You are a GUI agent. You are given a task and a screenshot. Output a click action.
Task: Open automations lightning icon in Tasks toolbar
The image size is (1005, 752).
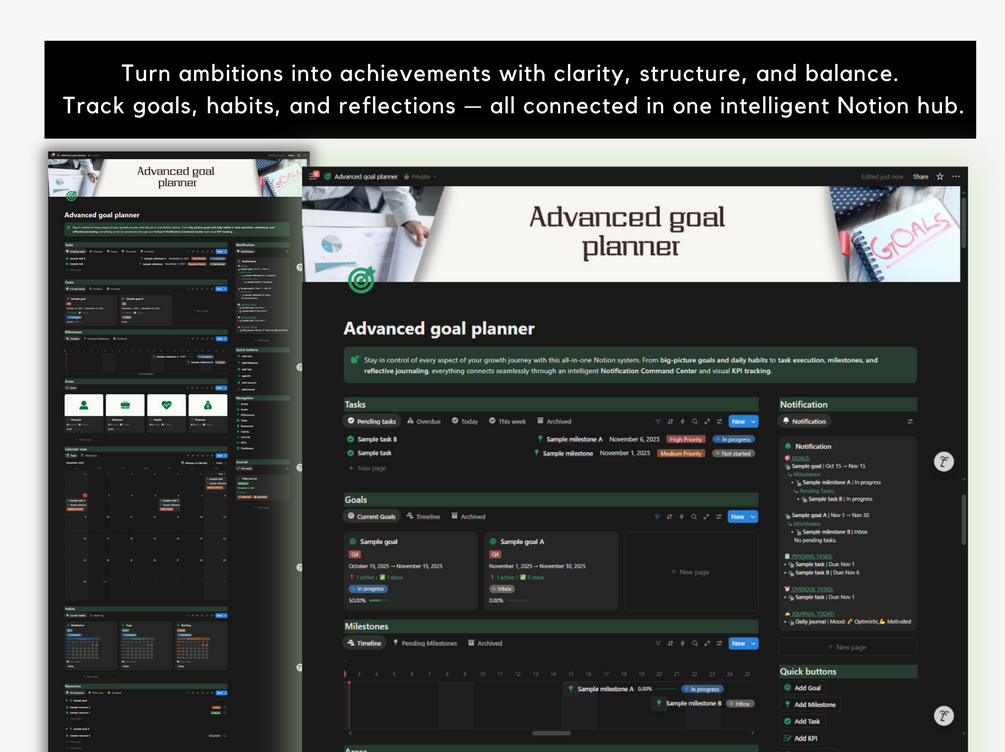(x=683, y=421)
